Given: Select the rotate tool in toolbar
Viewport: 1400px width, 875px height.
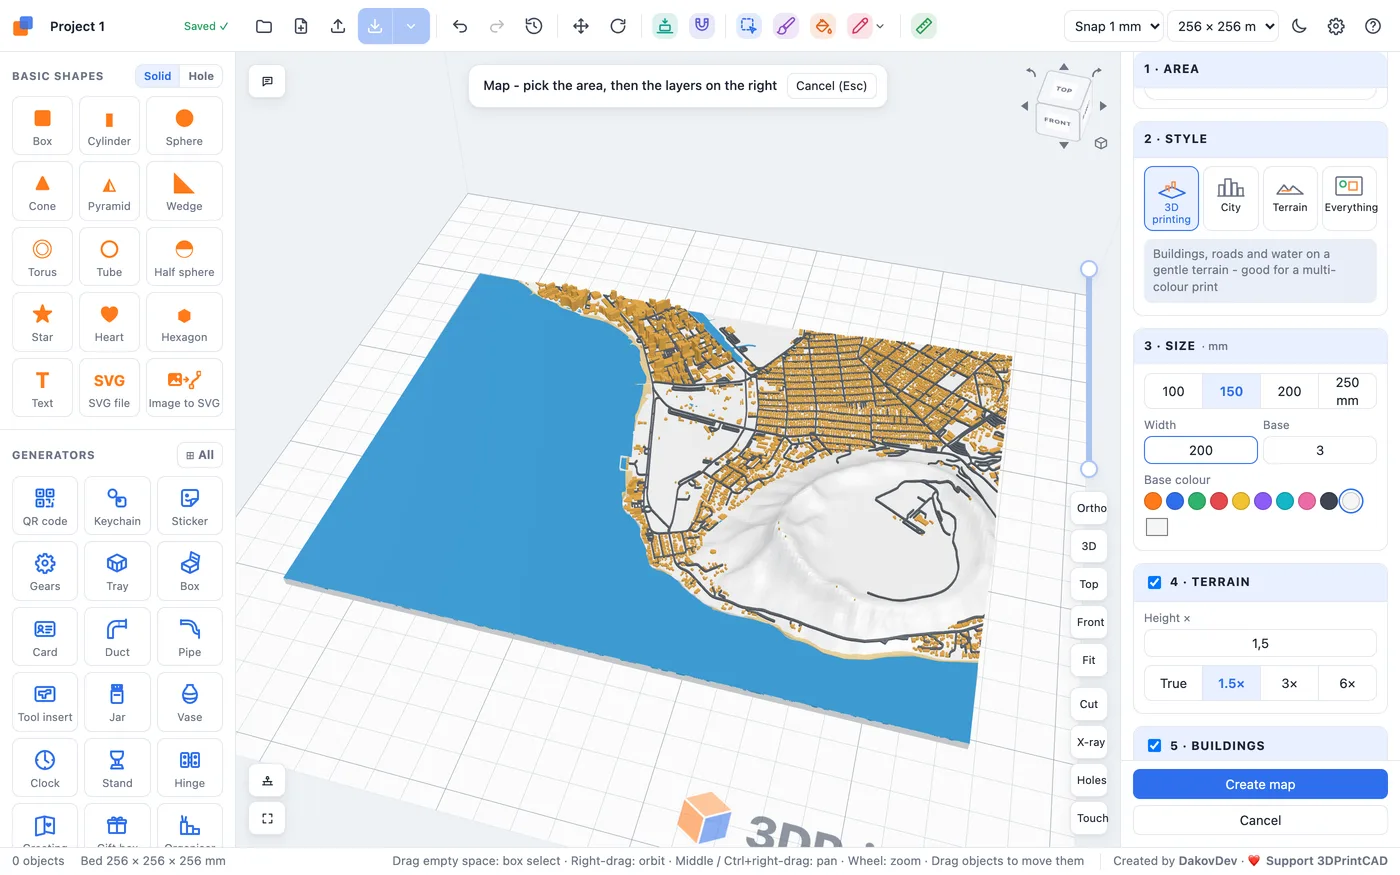Looking at the screenshot, I should pos(618,26).
